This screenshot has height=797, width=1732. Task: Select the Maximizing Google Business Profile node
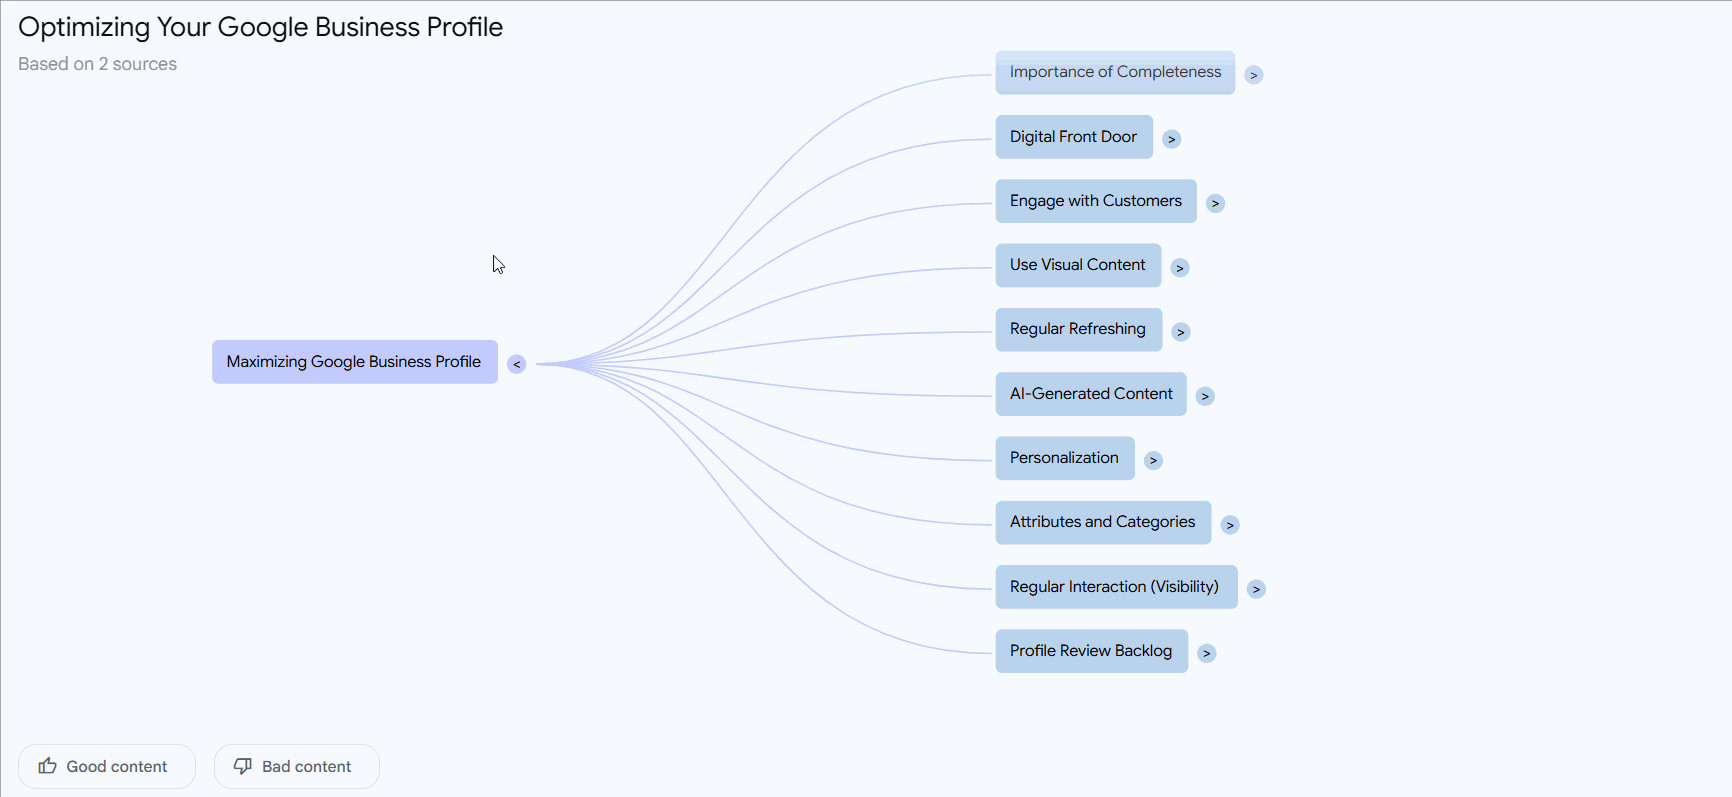355,362
